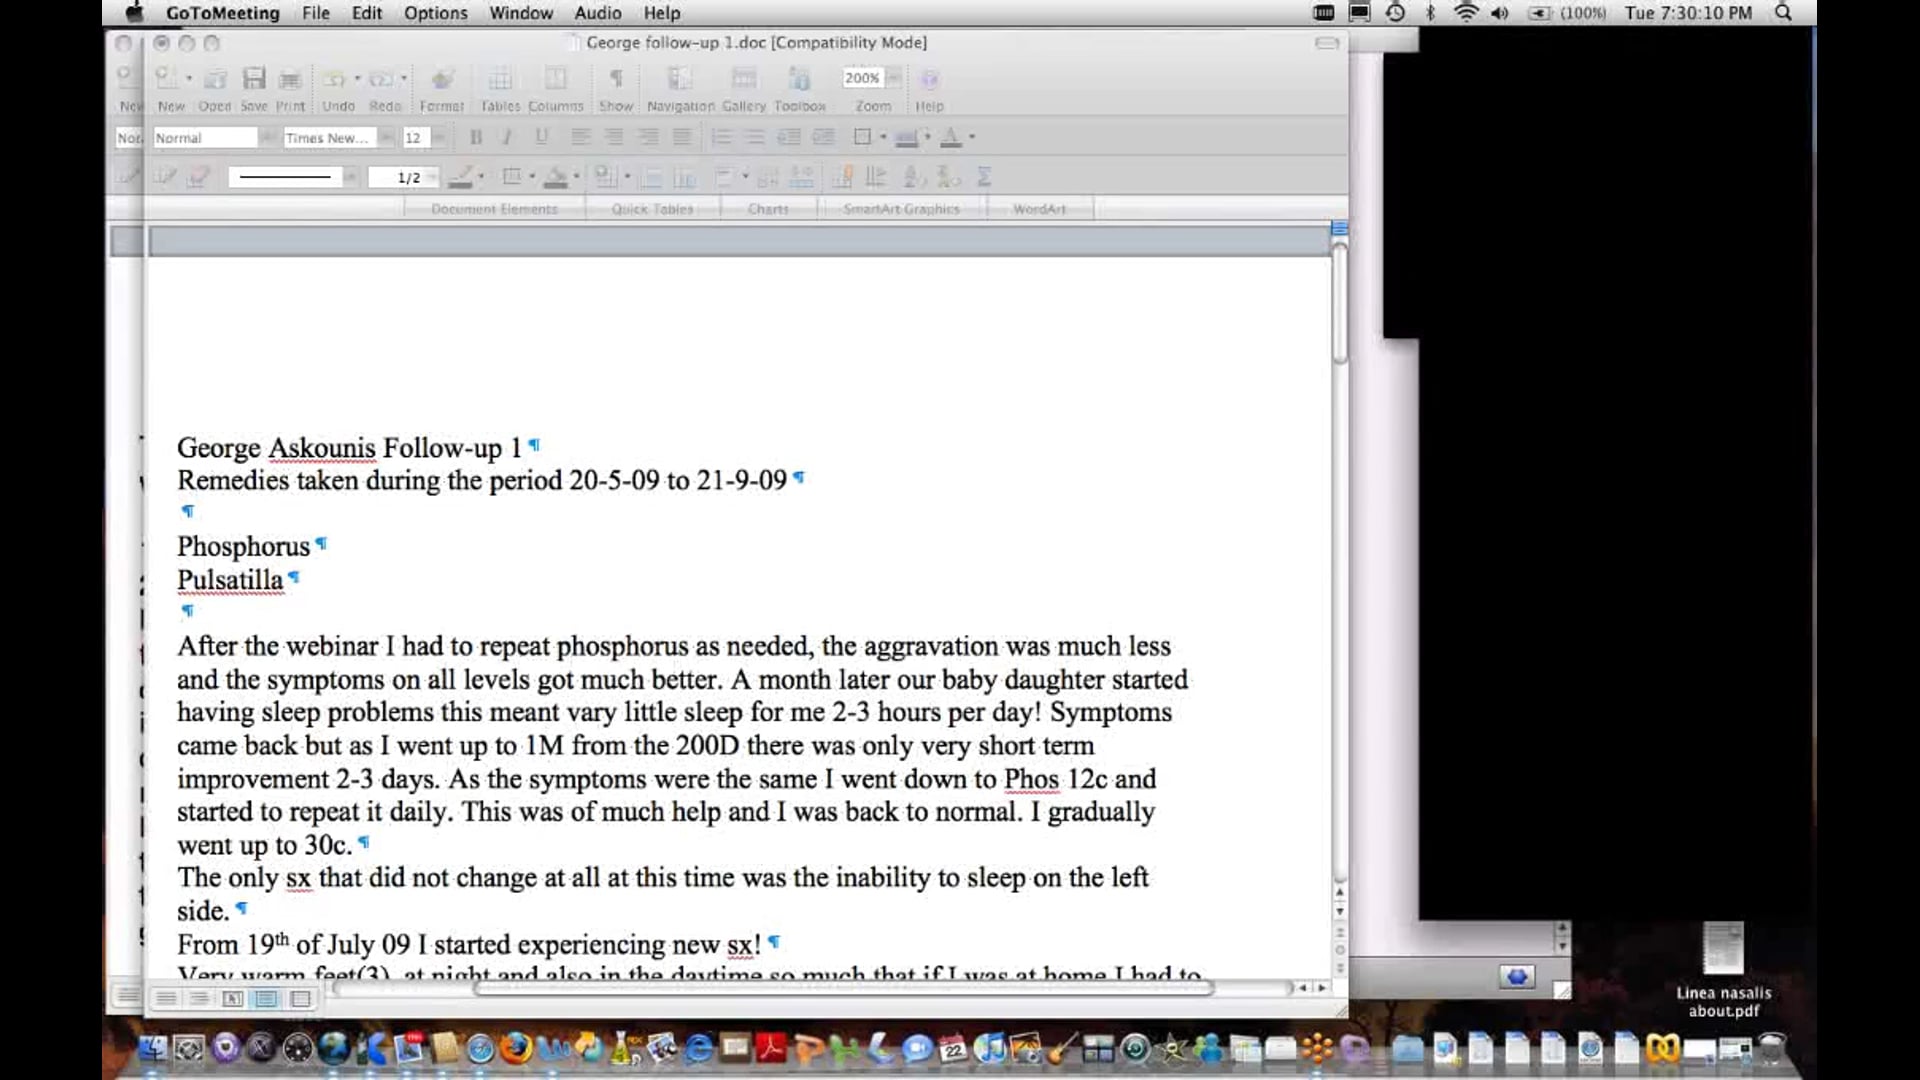The image size is (1920, 1080).
Task: Open the Gallery toolbar icon
Action: 743,79
